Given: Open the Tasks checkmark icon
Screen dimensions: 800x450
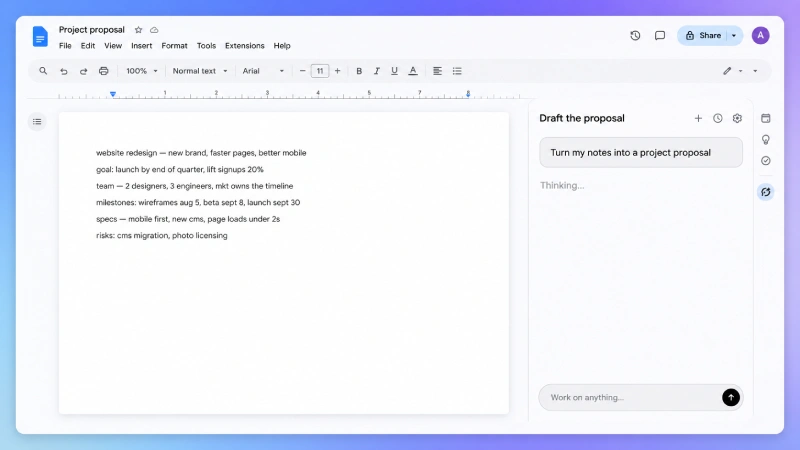Looking at the screenshot, I should [x=766, y=161].
